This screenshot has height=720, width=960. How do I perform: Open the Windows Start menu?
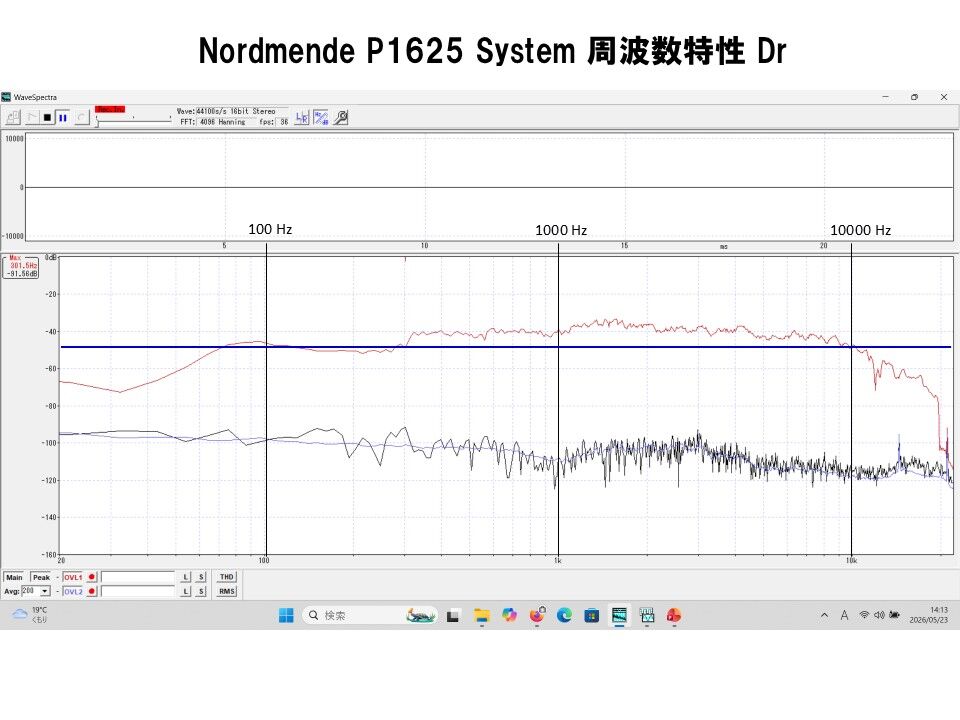[x=286, y=615]
